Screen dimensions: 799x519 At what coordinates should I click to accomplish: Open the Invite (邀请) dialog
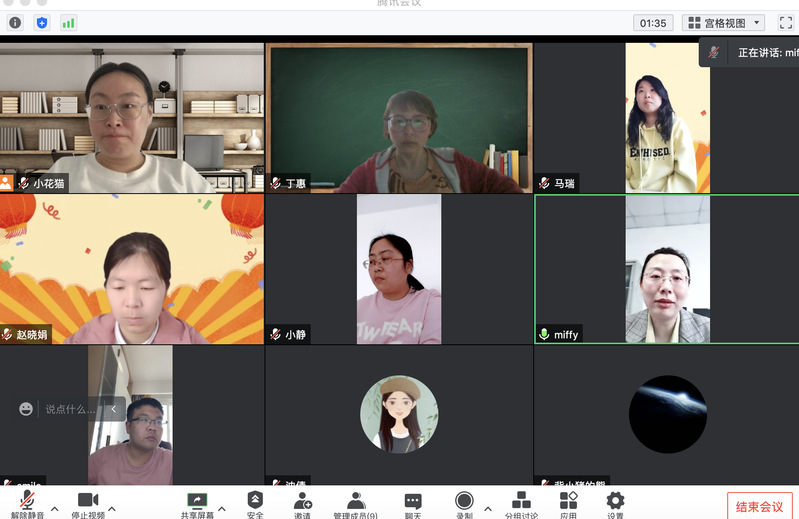(x=302, y=504)
